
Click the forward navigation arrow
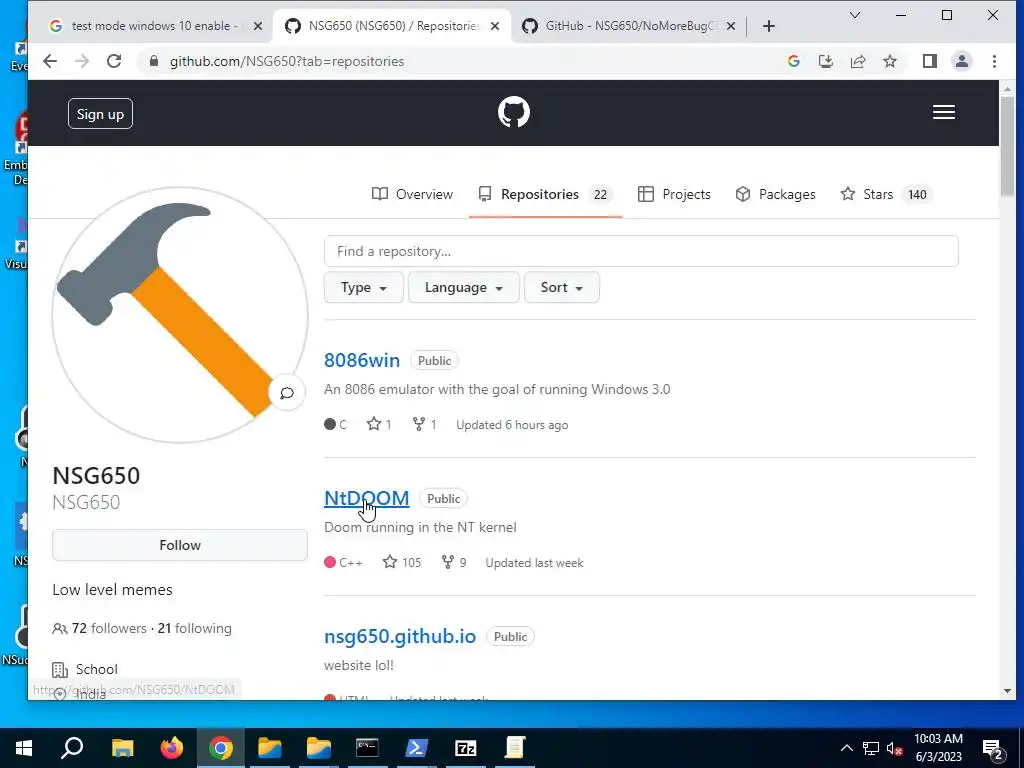(x=82, y=61)
